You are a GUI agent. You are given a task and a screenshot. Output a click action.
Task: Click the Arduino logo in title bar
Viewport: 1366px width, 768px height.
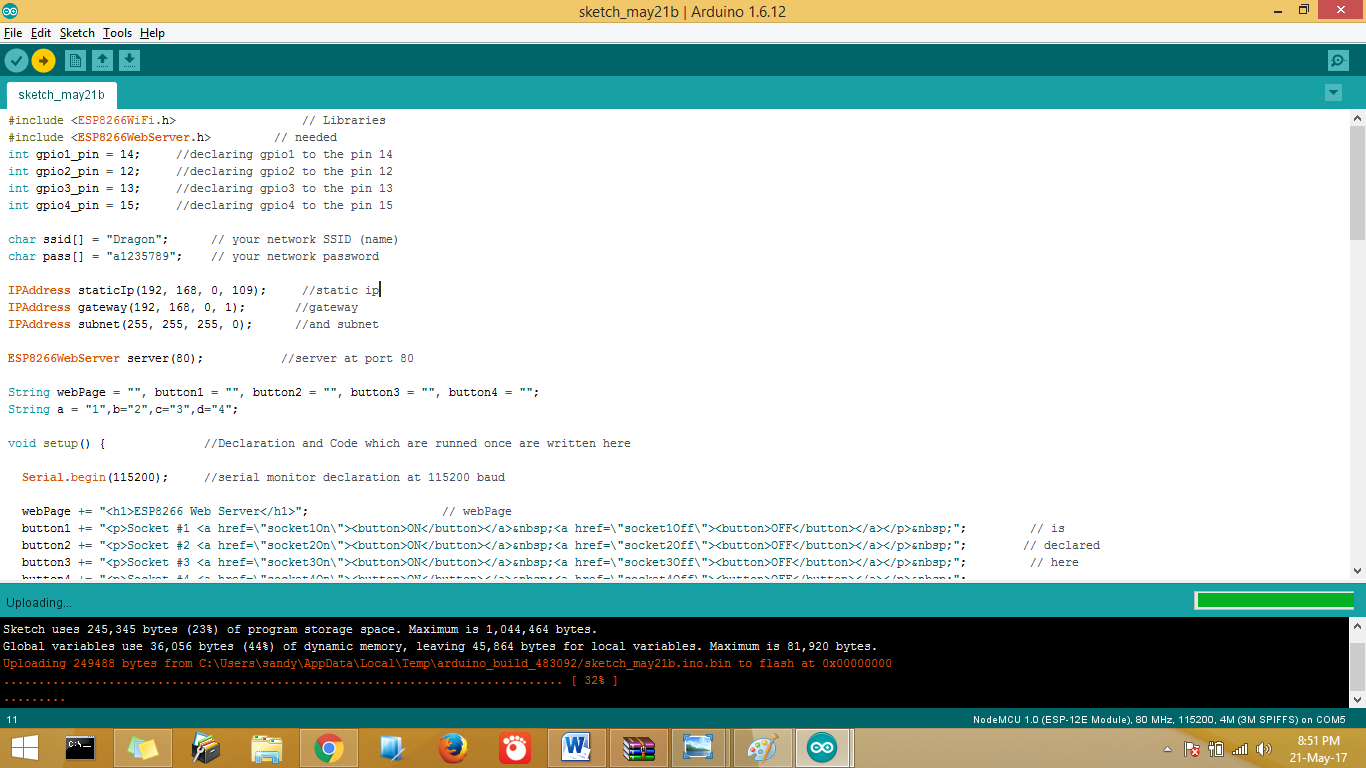[x=12, y=10]
